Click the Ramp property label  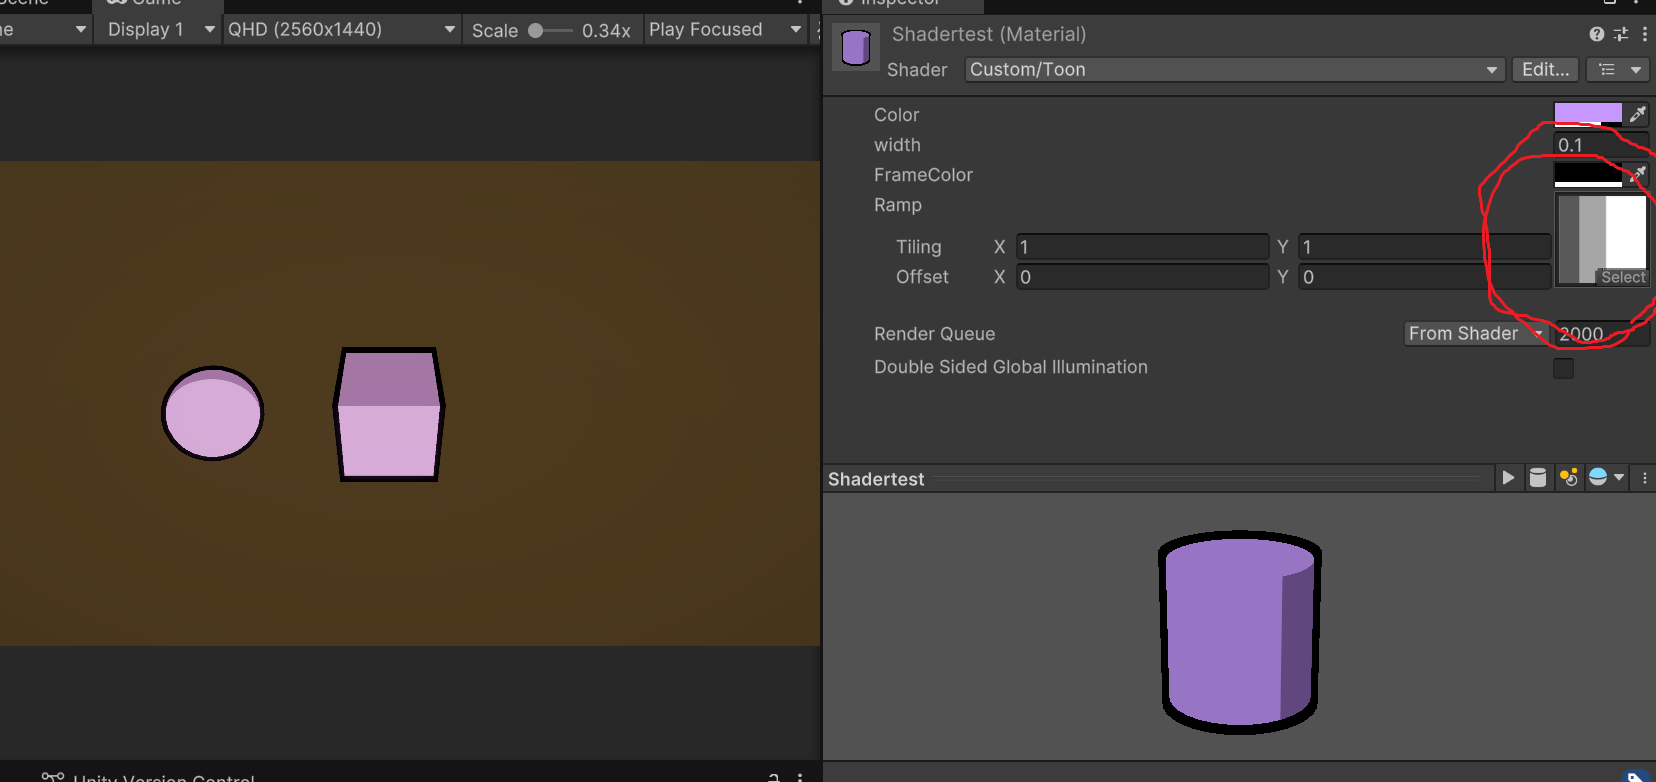coord(898,205)
